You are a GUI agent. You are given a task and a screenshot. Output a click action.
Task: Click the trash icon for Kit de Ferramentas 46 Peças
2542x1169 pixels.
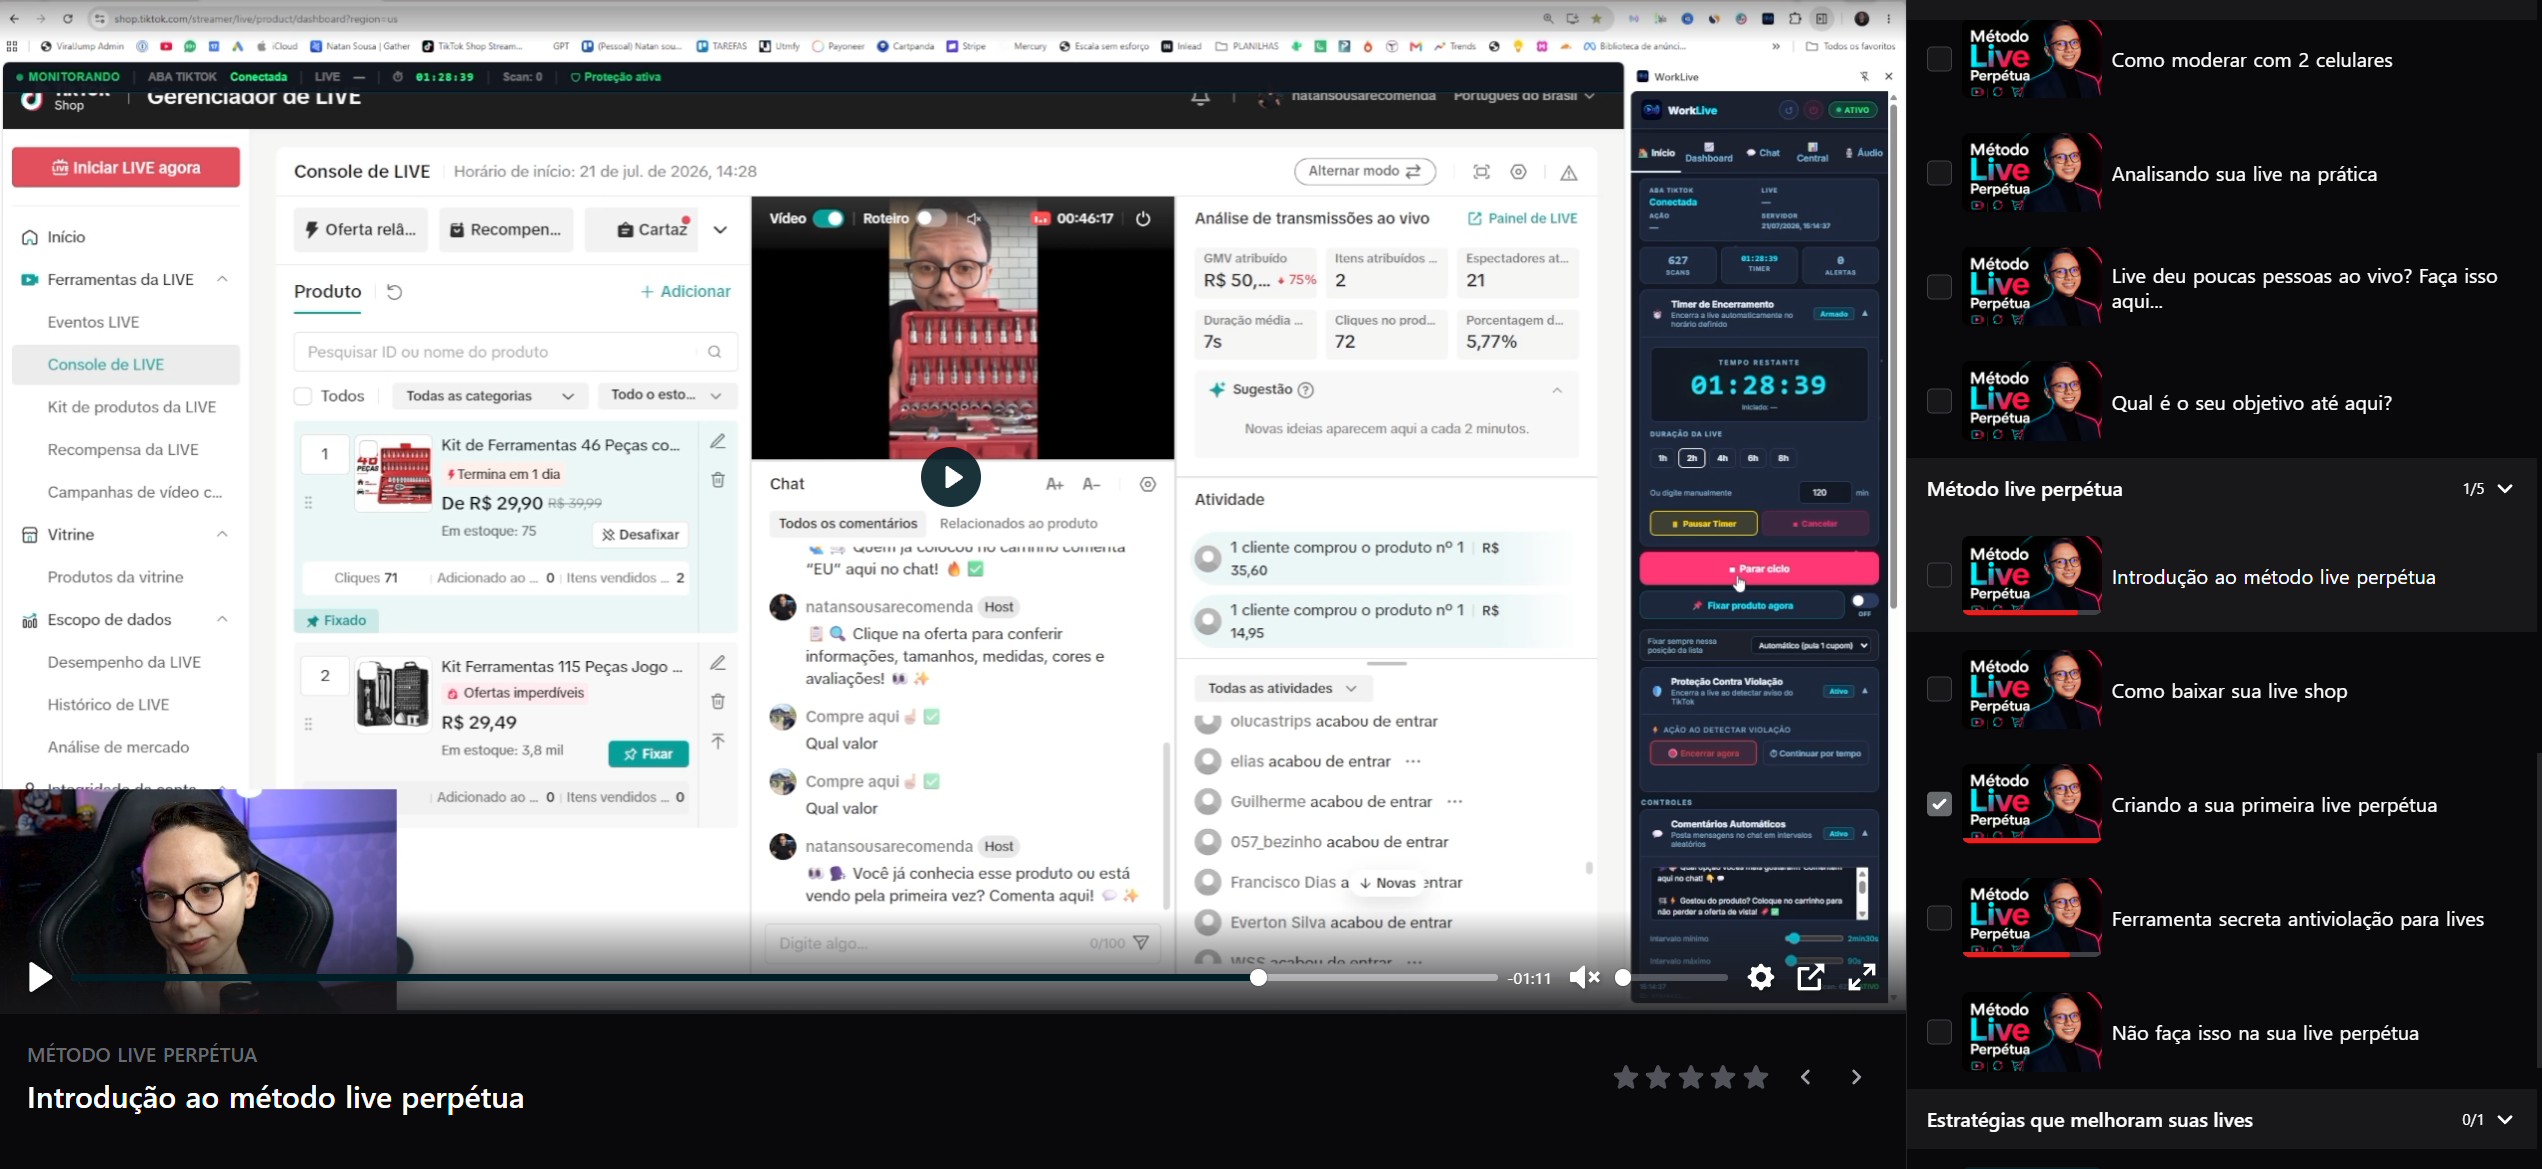[718, 480]
